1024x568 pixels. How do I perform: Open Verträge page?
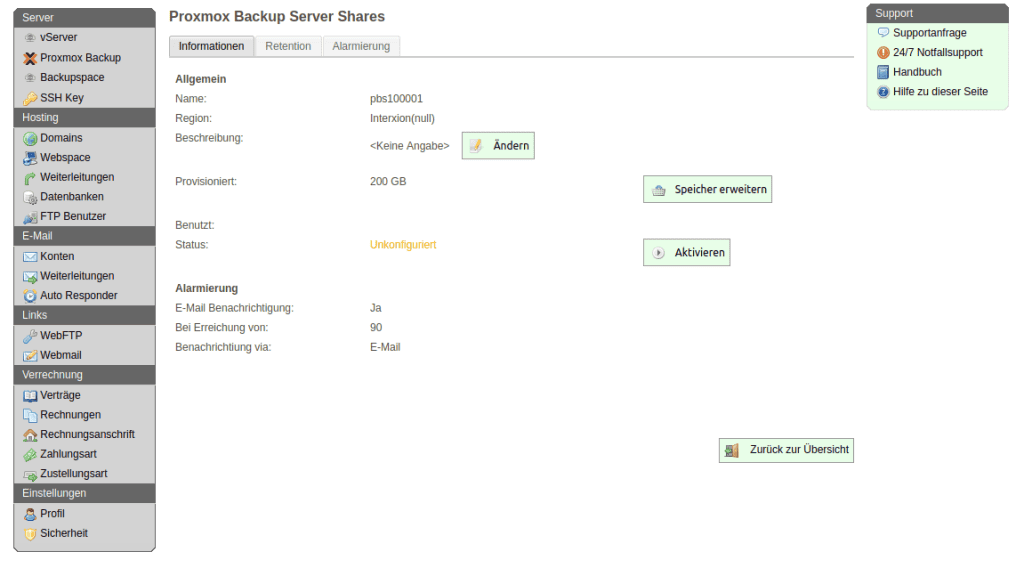pyautogui.click(x=61, y=396)
